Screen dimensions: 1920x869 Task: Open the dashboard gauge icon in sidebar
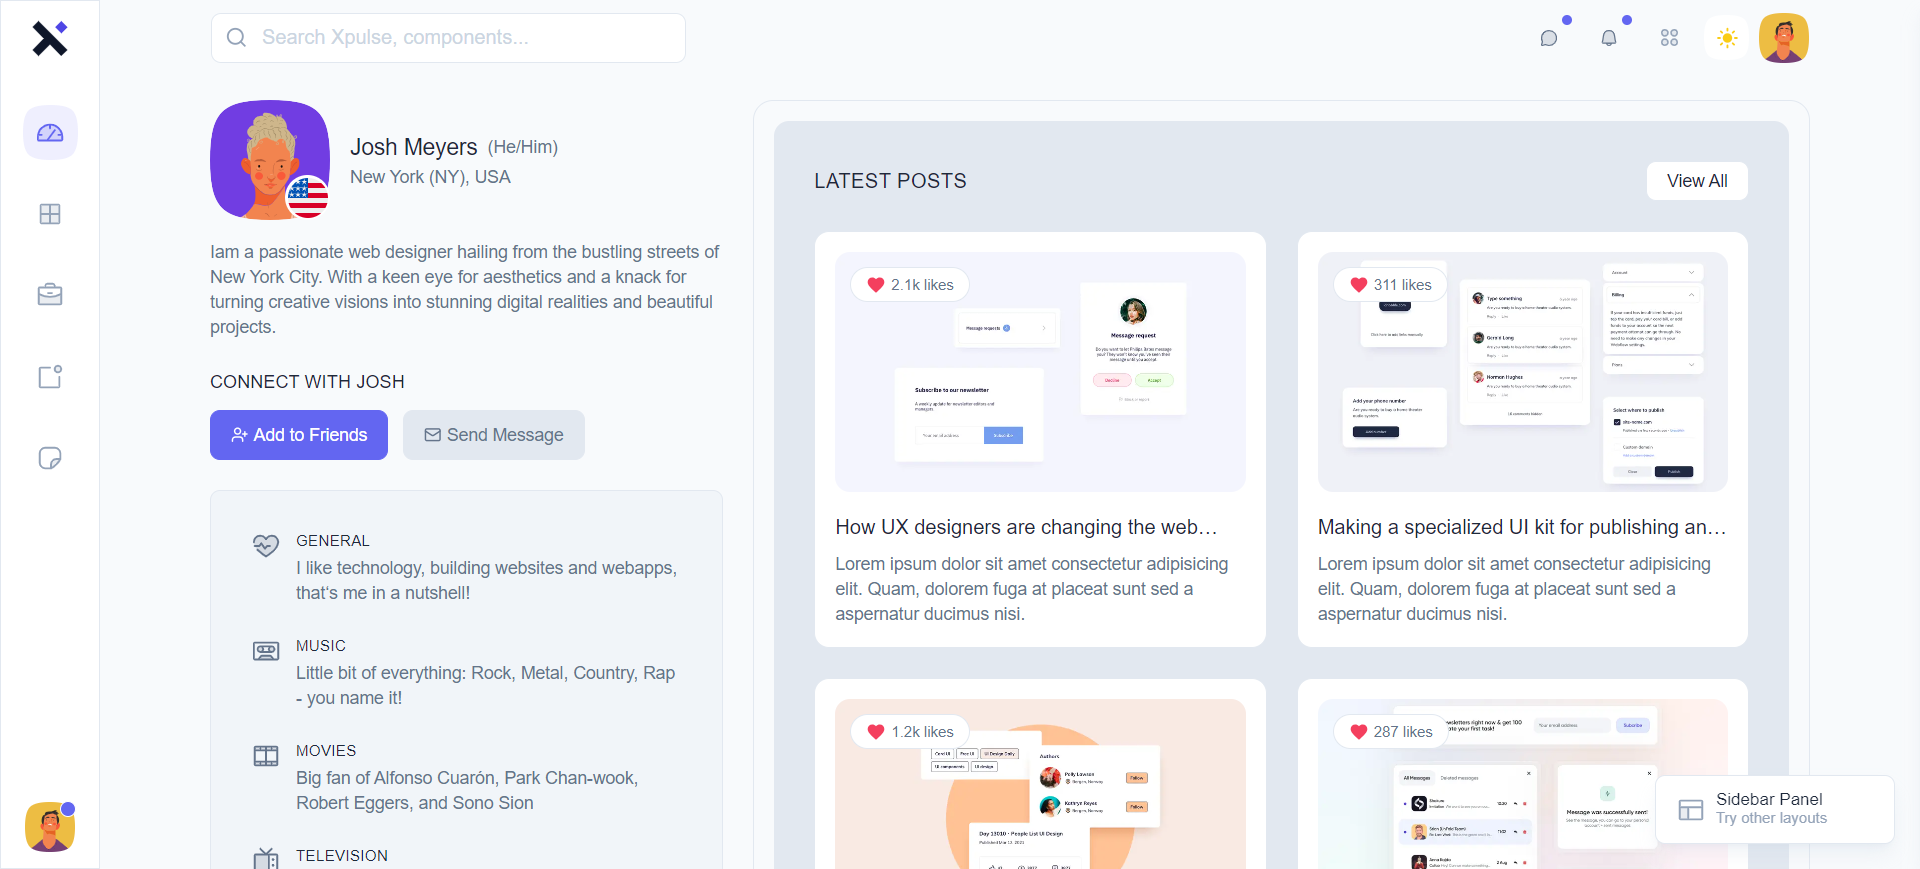50,133
